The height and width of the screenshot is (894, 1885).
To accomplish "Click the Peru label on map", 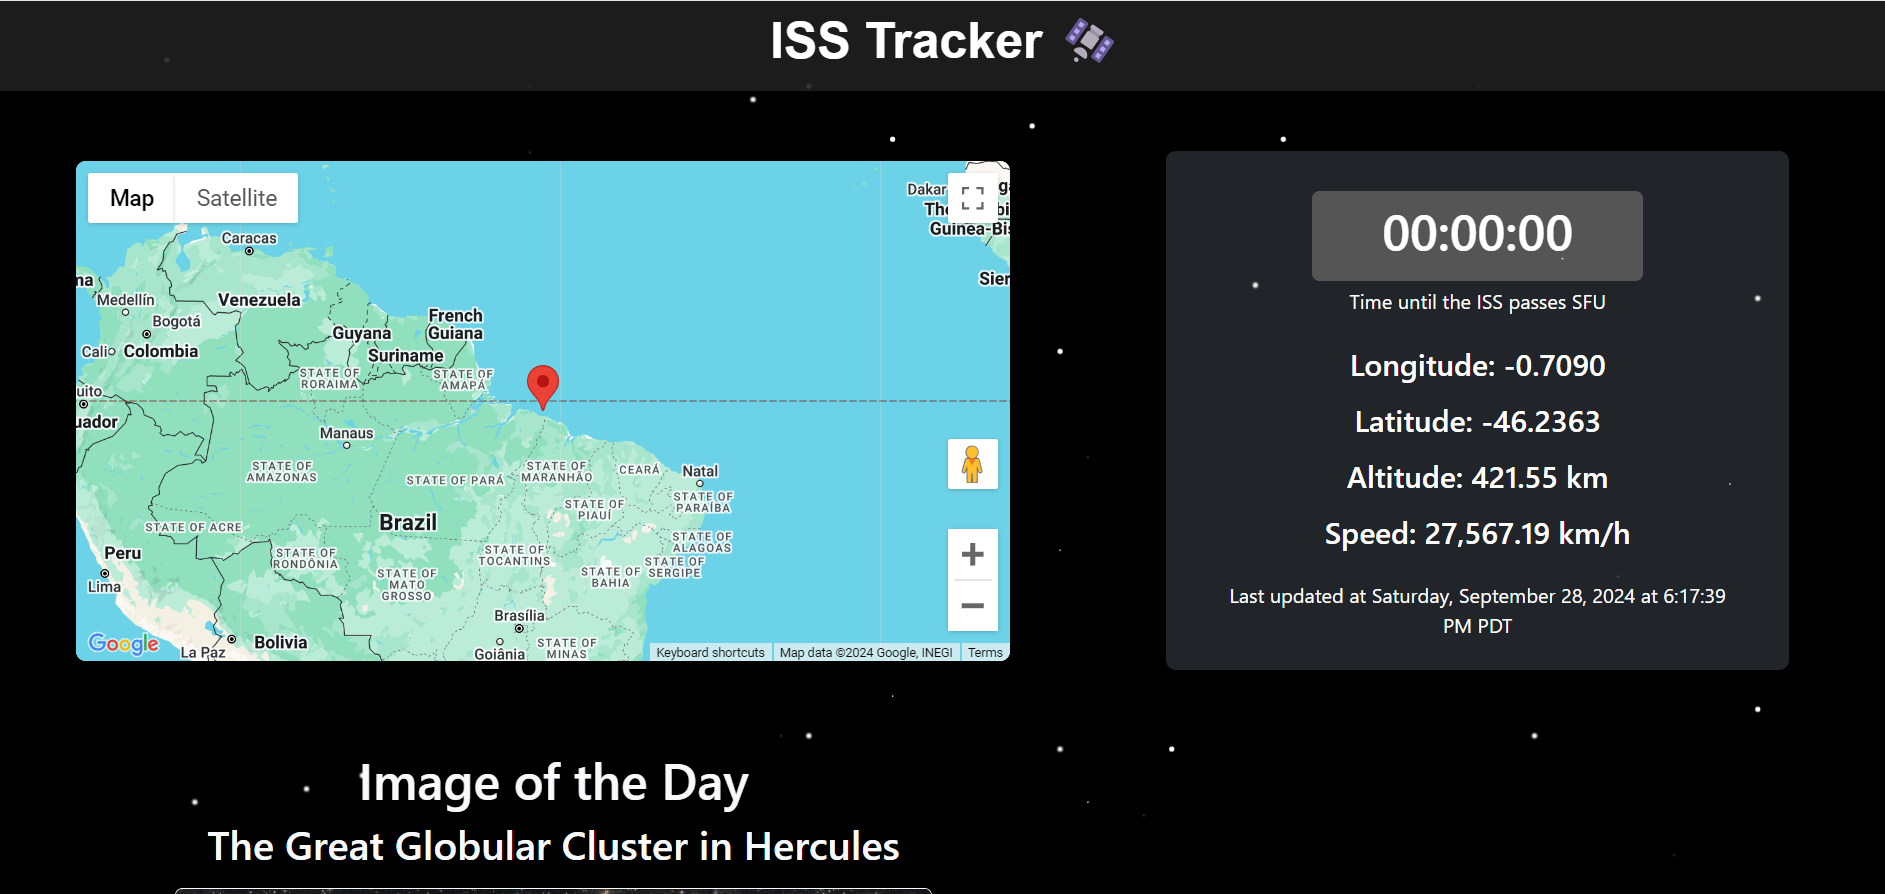I will tap(122, 553).
